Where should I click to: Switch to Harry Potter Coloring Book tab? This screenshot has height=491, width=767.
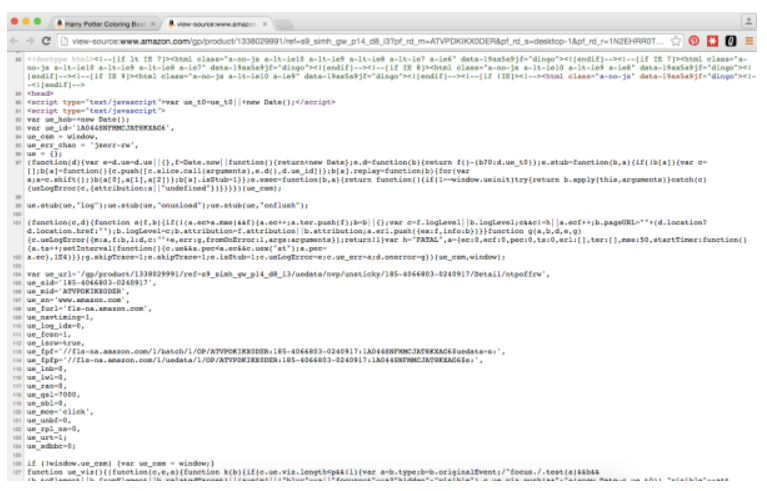click(x=102, y=21)
